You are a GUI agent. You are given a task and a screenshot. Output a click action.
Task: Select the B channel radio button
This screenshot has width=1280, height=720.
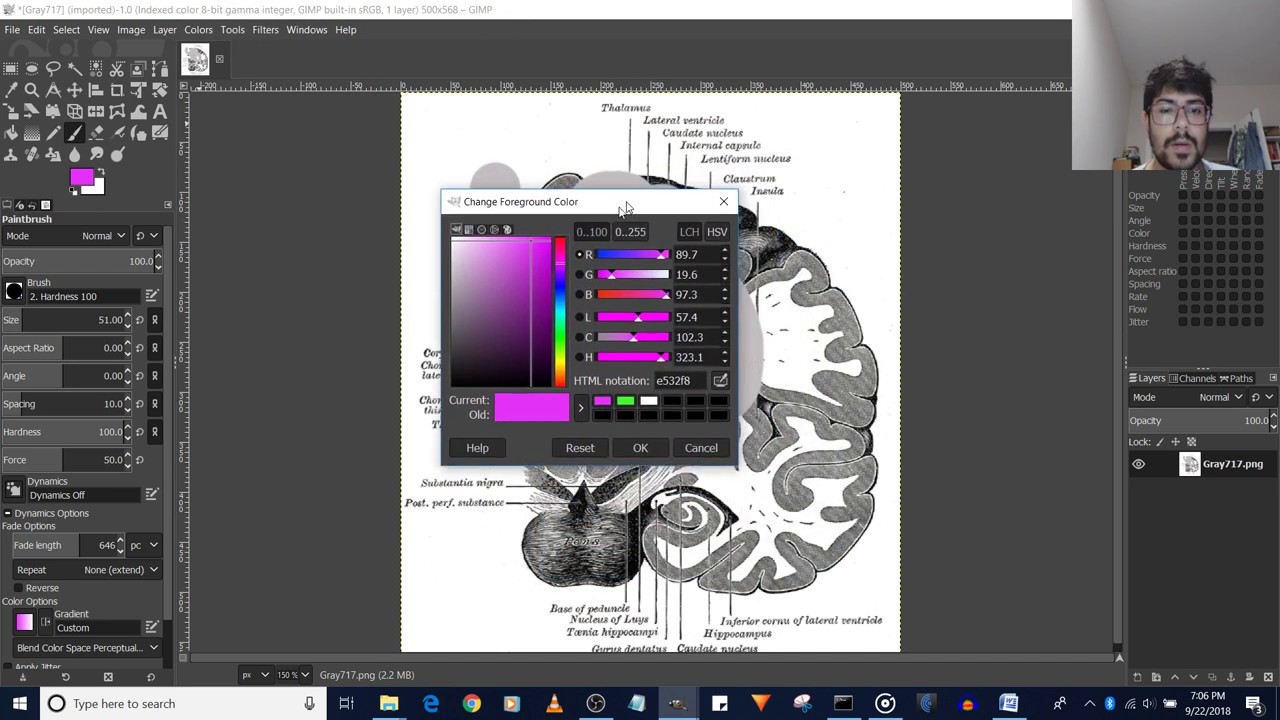click(578, 294)
